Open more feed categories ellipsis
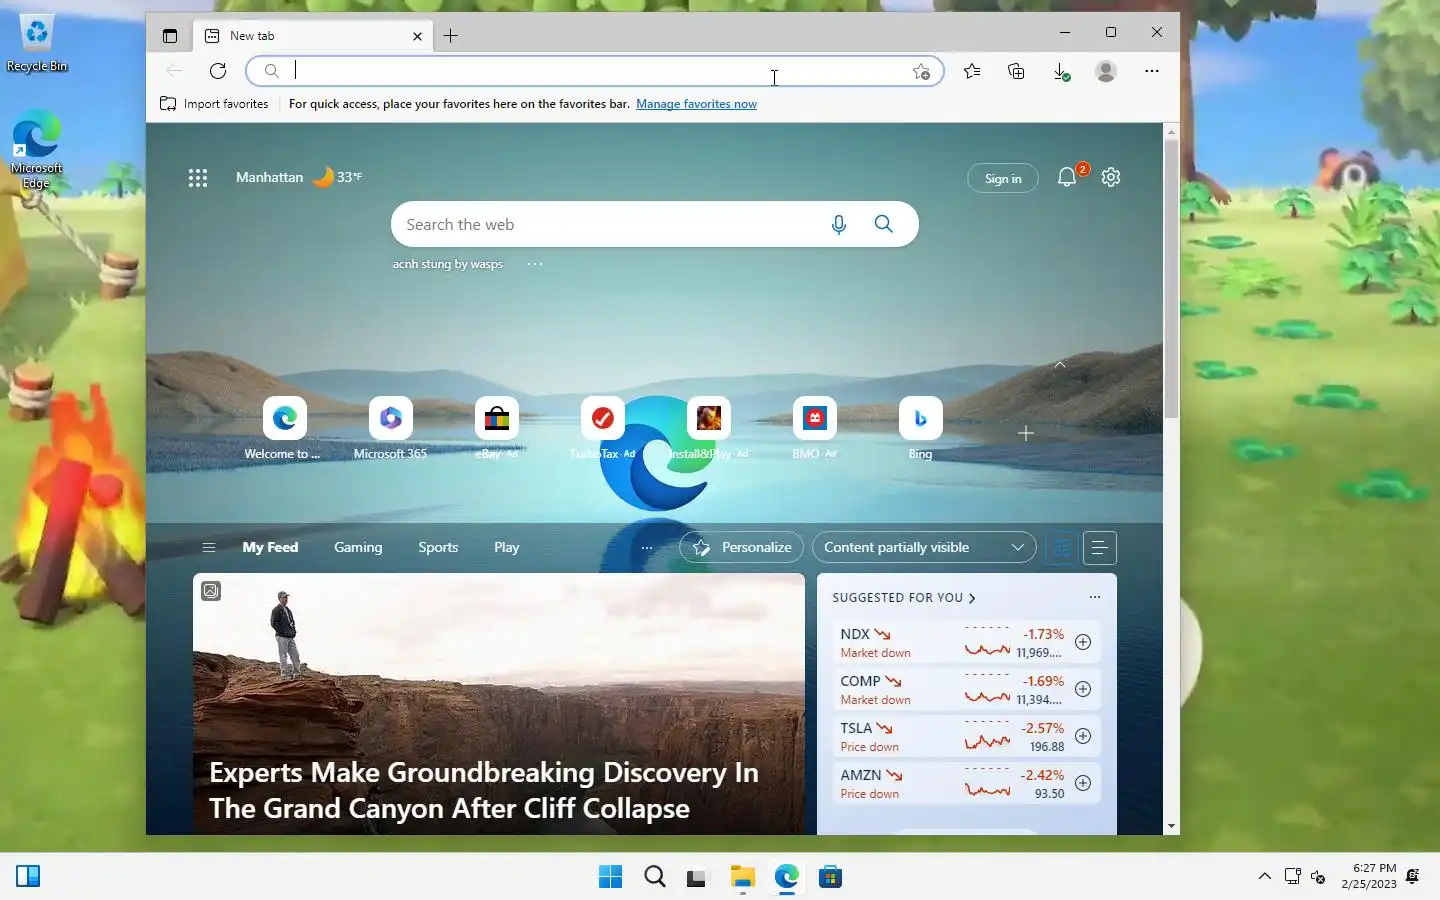1440x900 pixels. [x=647, y=548]
